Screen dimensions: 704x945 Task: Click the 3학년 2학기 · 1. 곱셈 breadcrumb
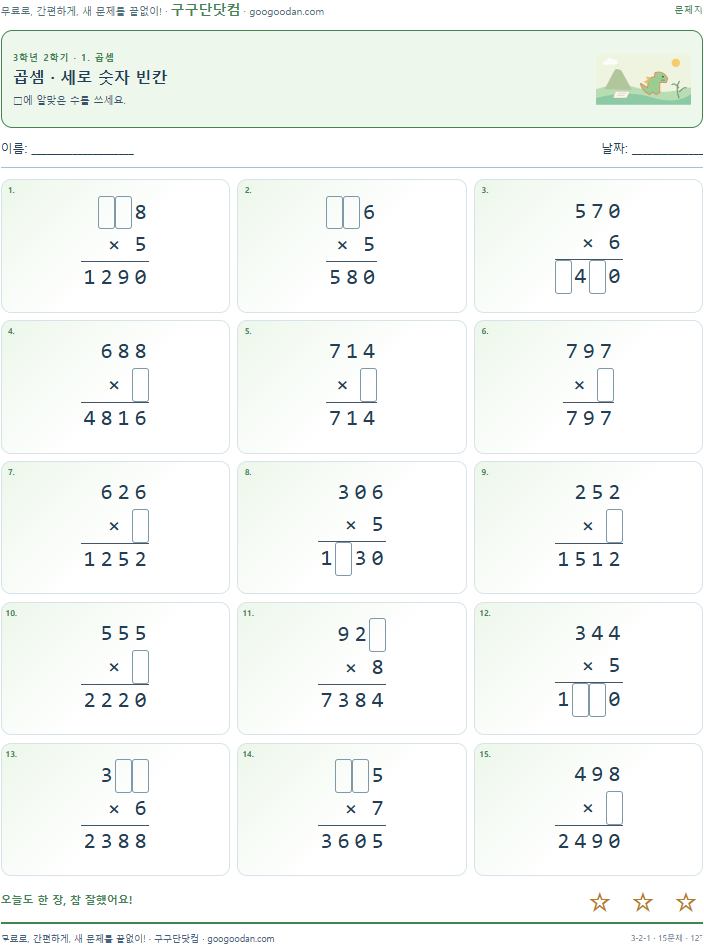click(63, 57)
